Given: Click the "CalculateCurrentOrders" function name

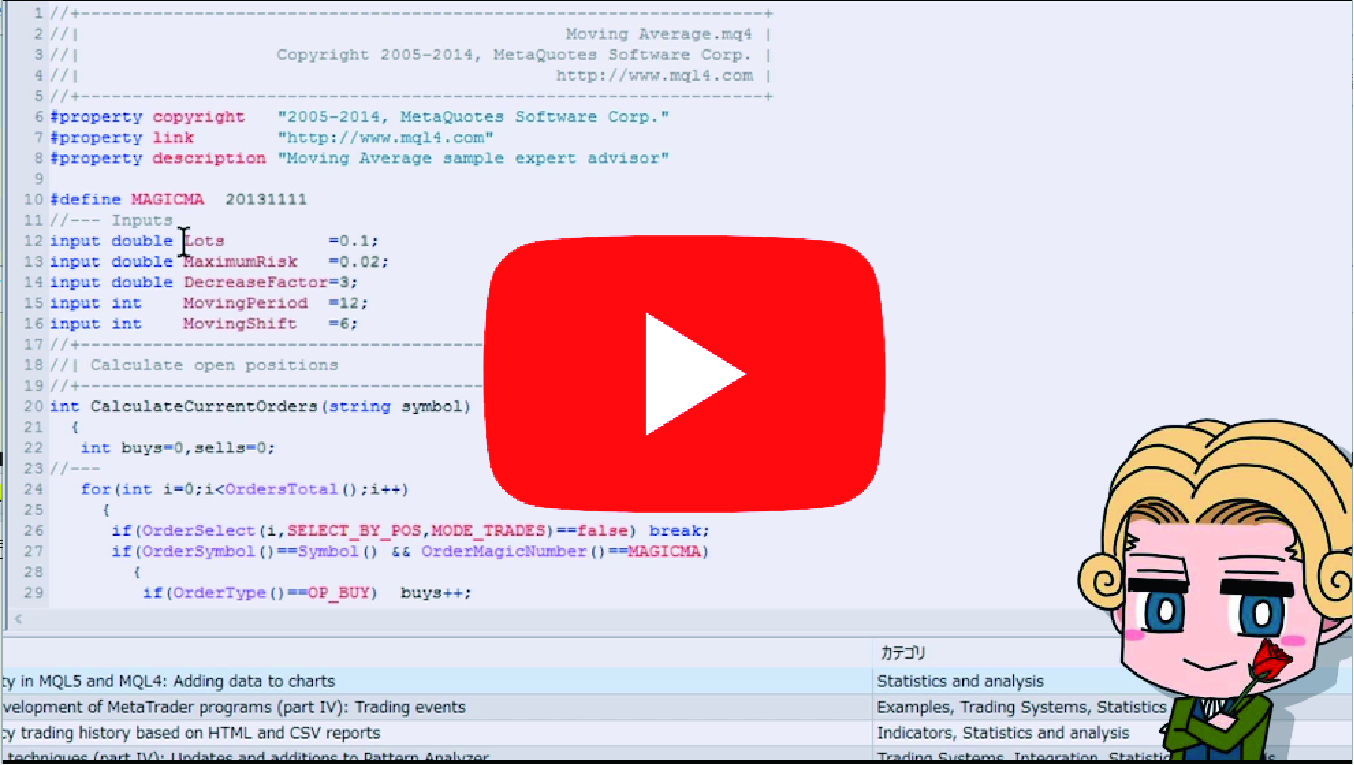Looking at the screenshot, I should pyautogui.click(x=204, y=406).
